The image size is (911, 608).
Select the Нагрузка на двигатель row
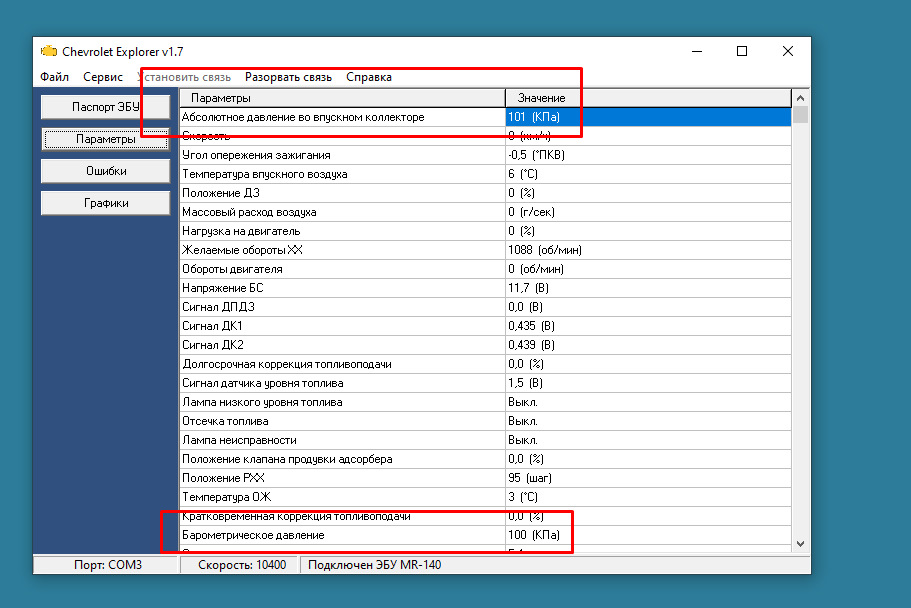tap(485, 231)
